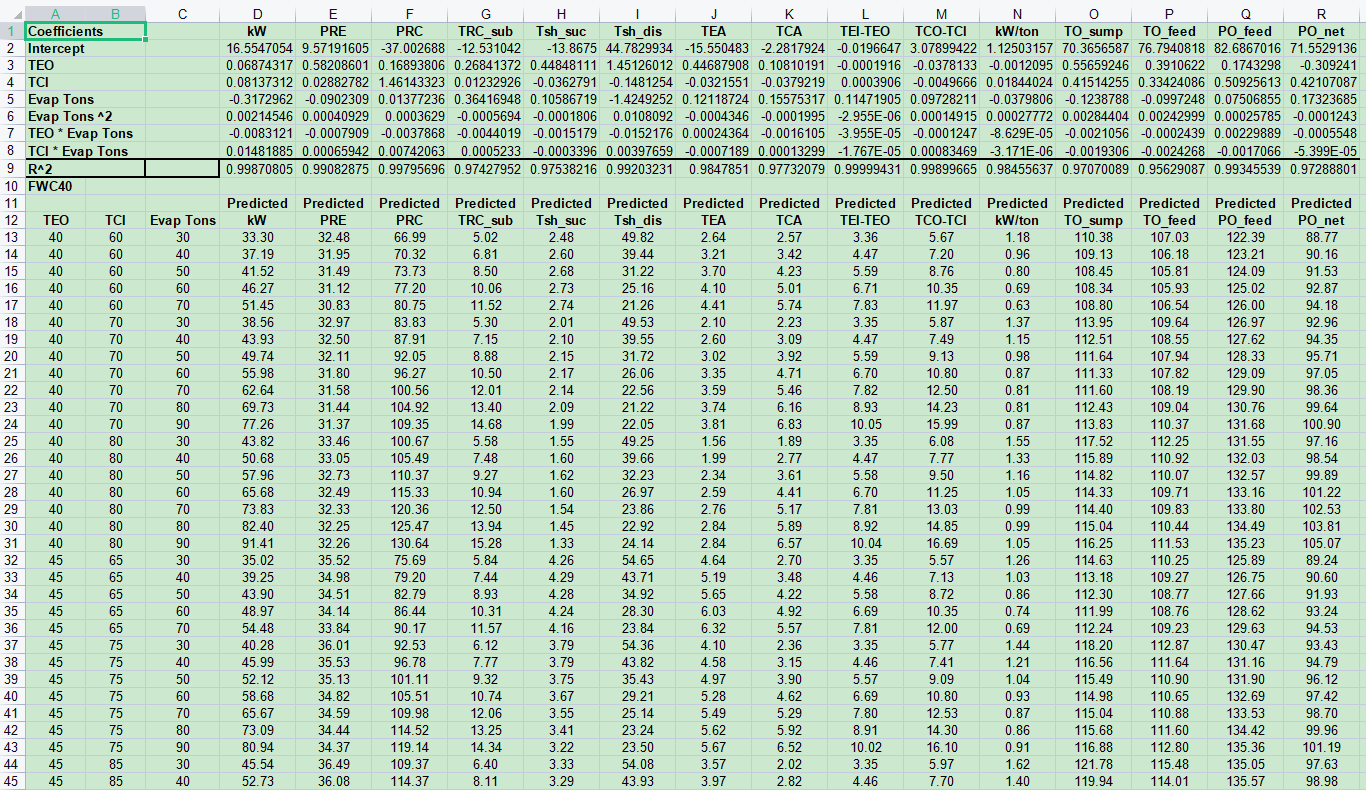Click TEO coefficient 0.58208601
Image resolution: width=1366 pixels, height=790 pixels.
tap(333, 65)
